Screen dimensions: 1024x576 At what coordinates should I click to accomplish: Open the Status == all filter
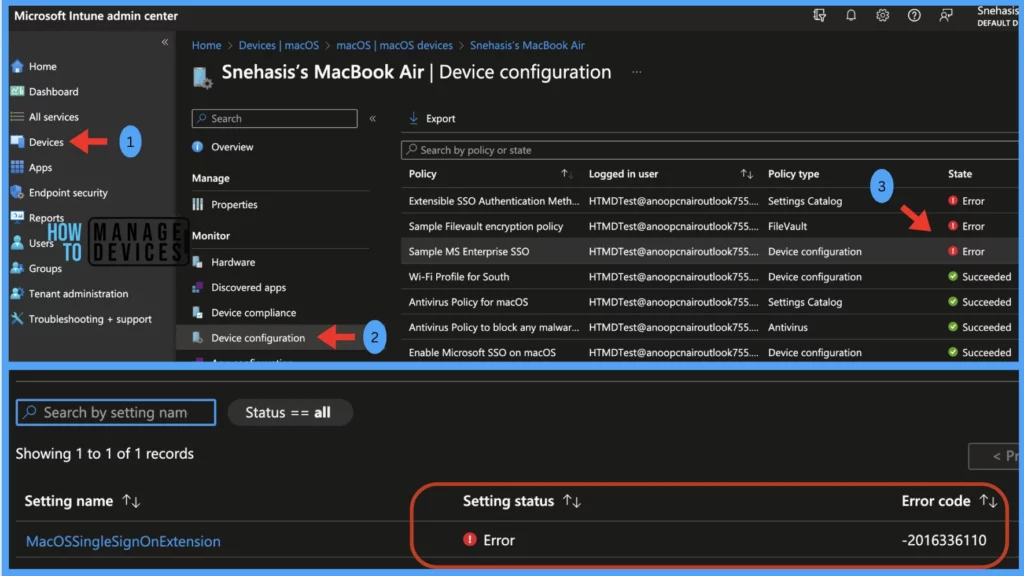(x=289, y=412)
